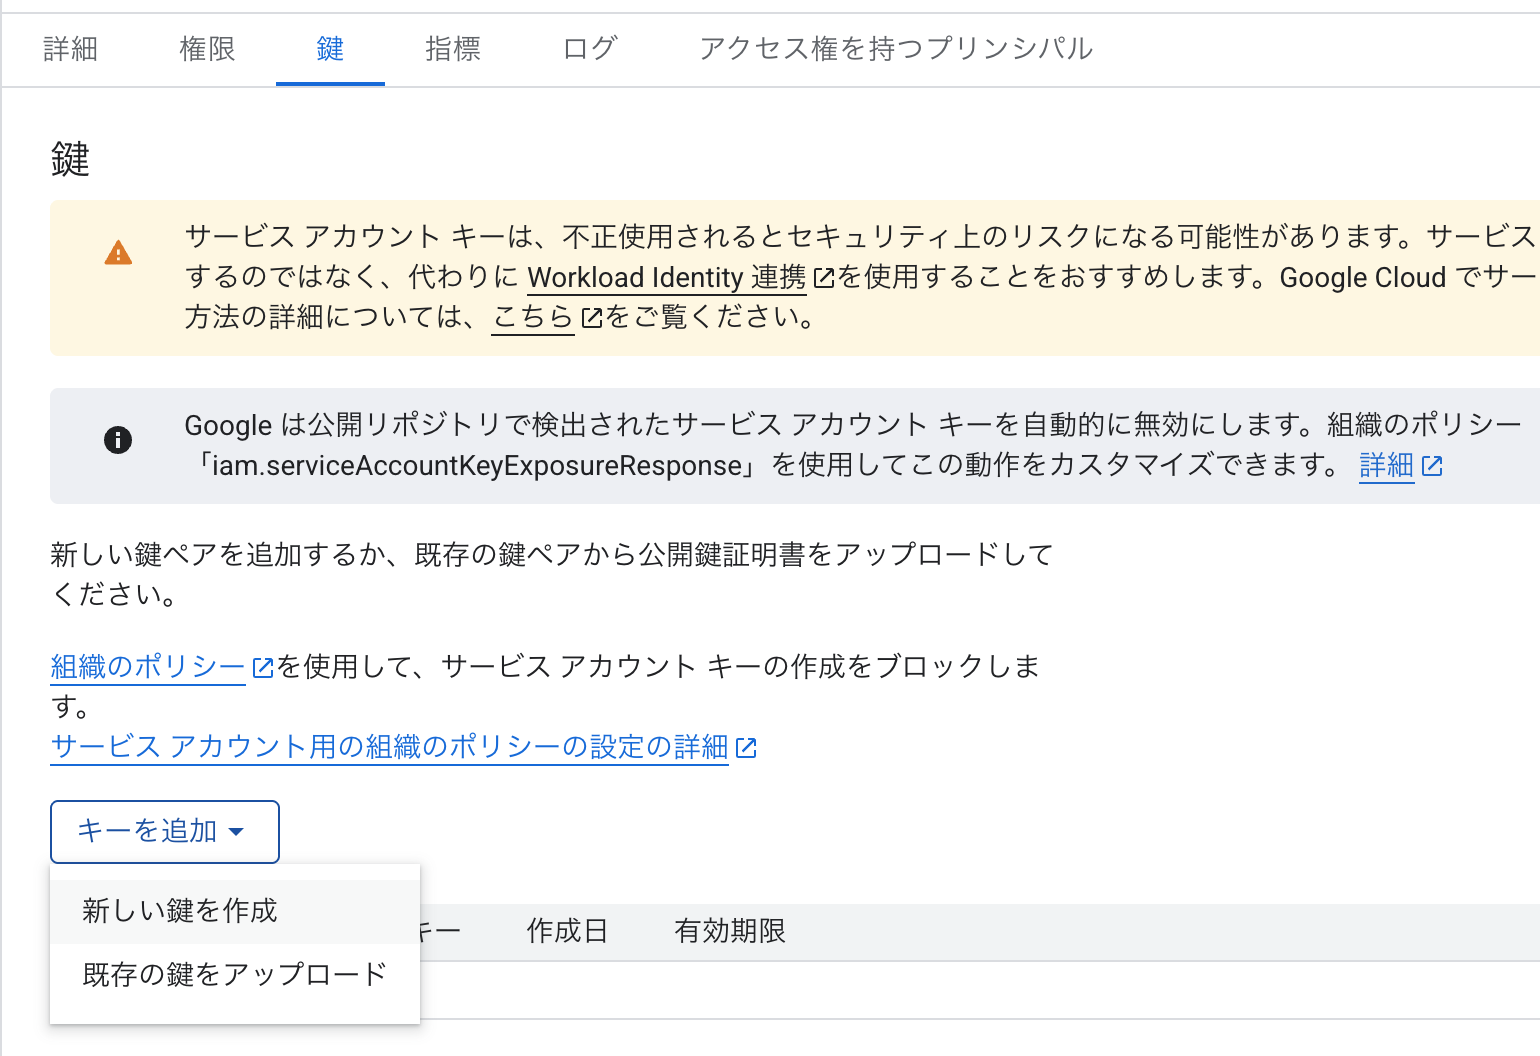Open the 指標 tab
This screenshot has width=1540, height=1056.
coord(453,49)
